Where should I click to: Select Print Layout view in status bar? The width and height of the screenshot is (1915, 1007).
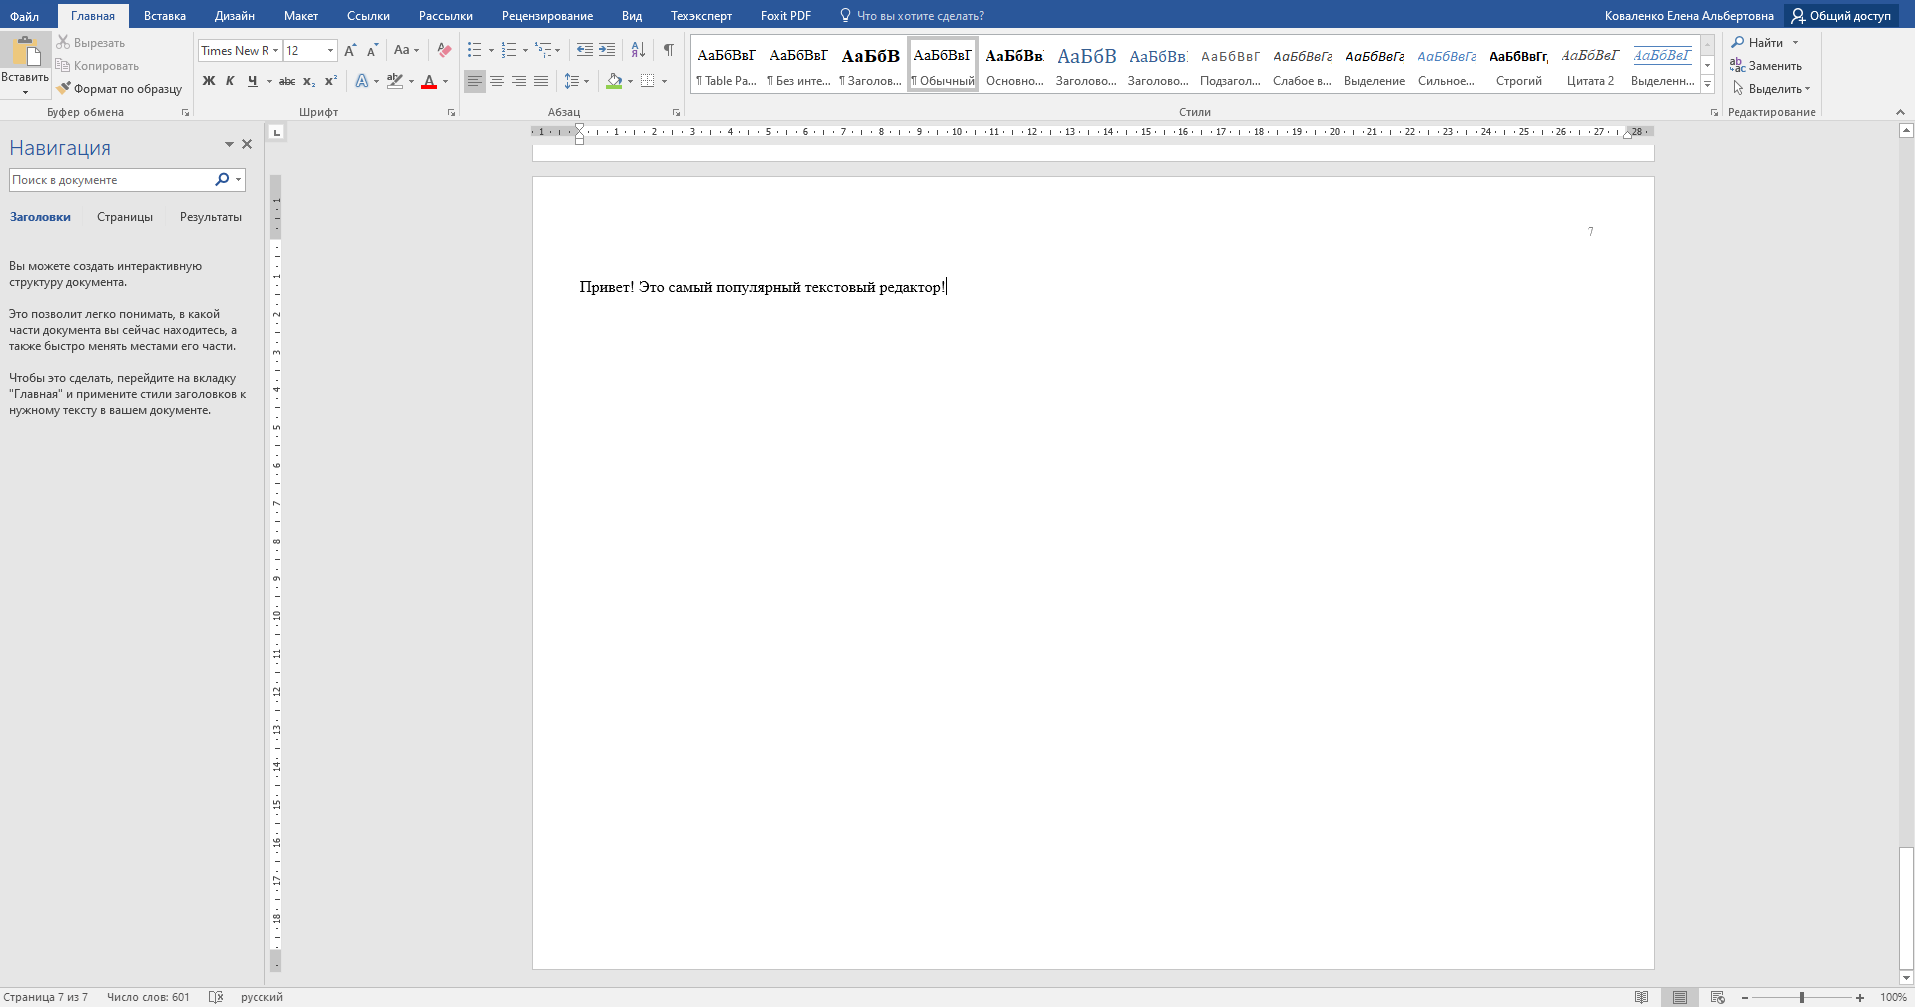tap(1680, 997)
